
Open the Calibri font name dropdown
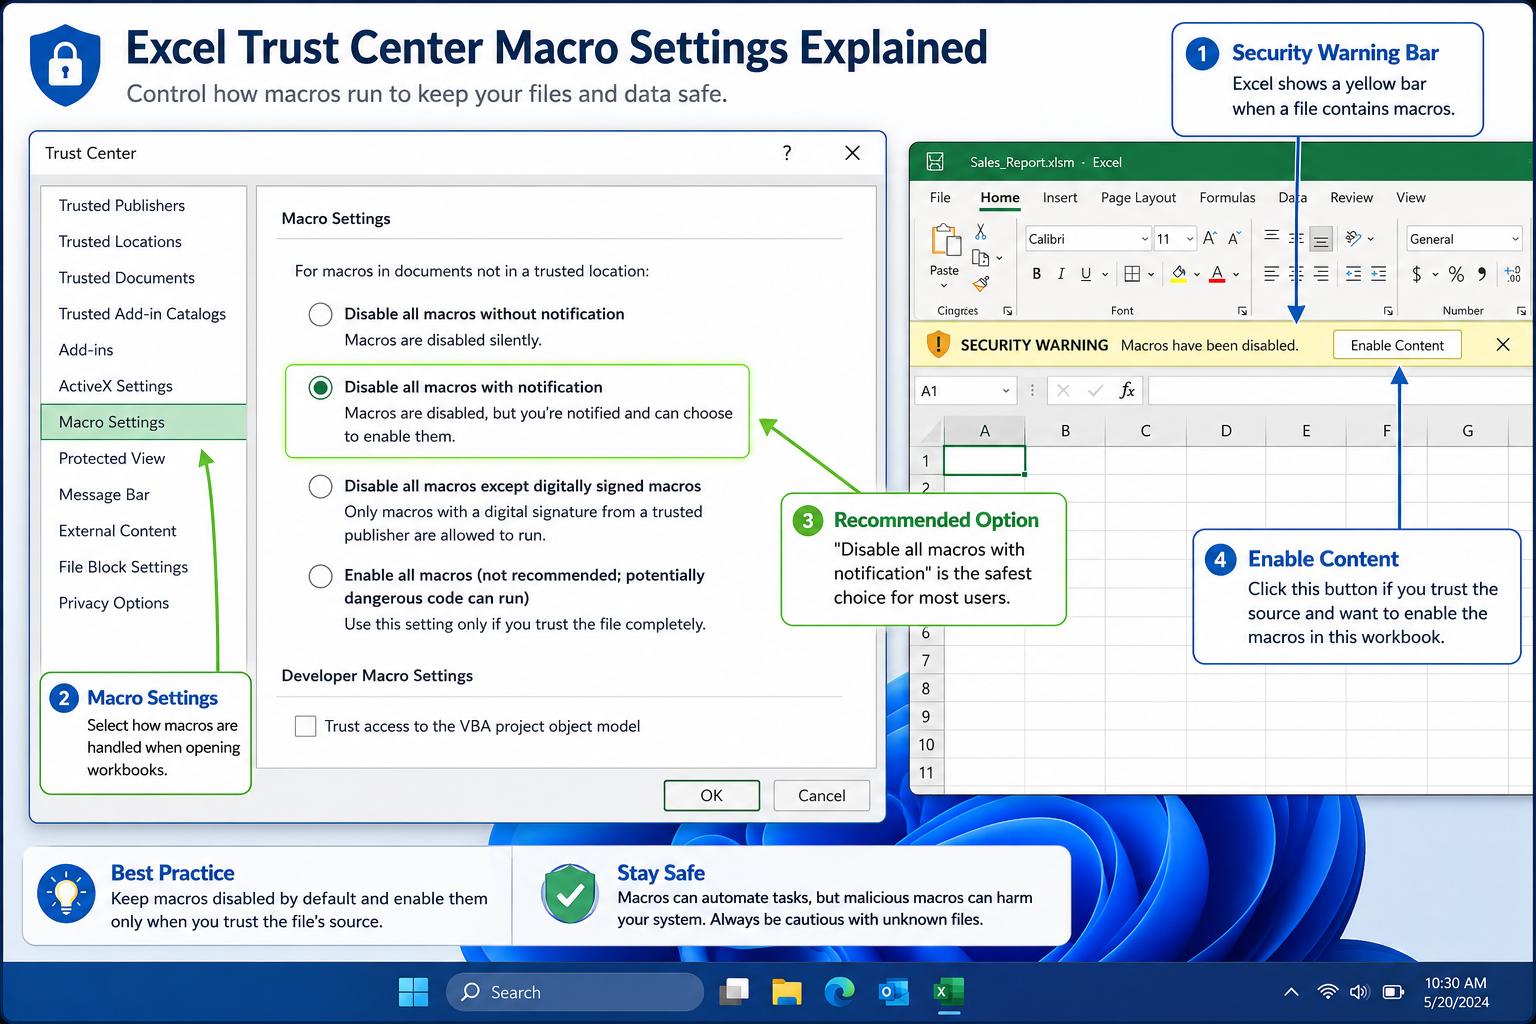point(1144,239)
